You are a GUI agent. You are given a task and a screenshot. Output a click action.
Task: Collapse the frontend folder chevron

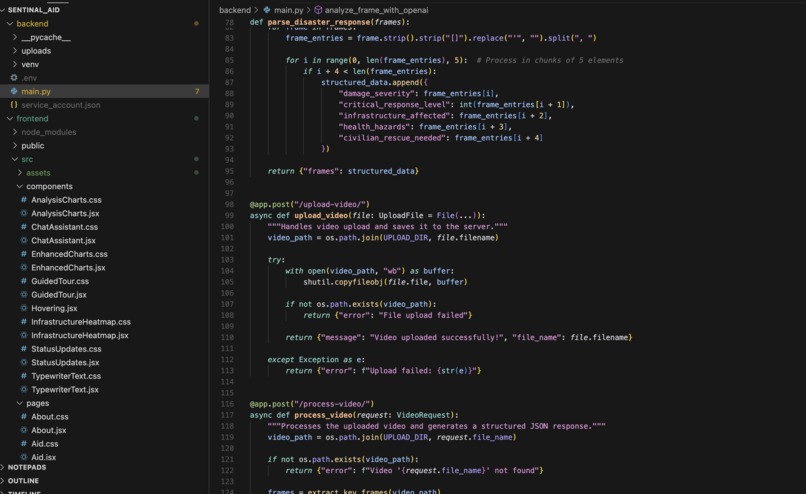click(x=10, y=118)
